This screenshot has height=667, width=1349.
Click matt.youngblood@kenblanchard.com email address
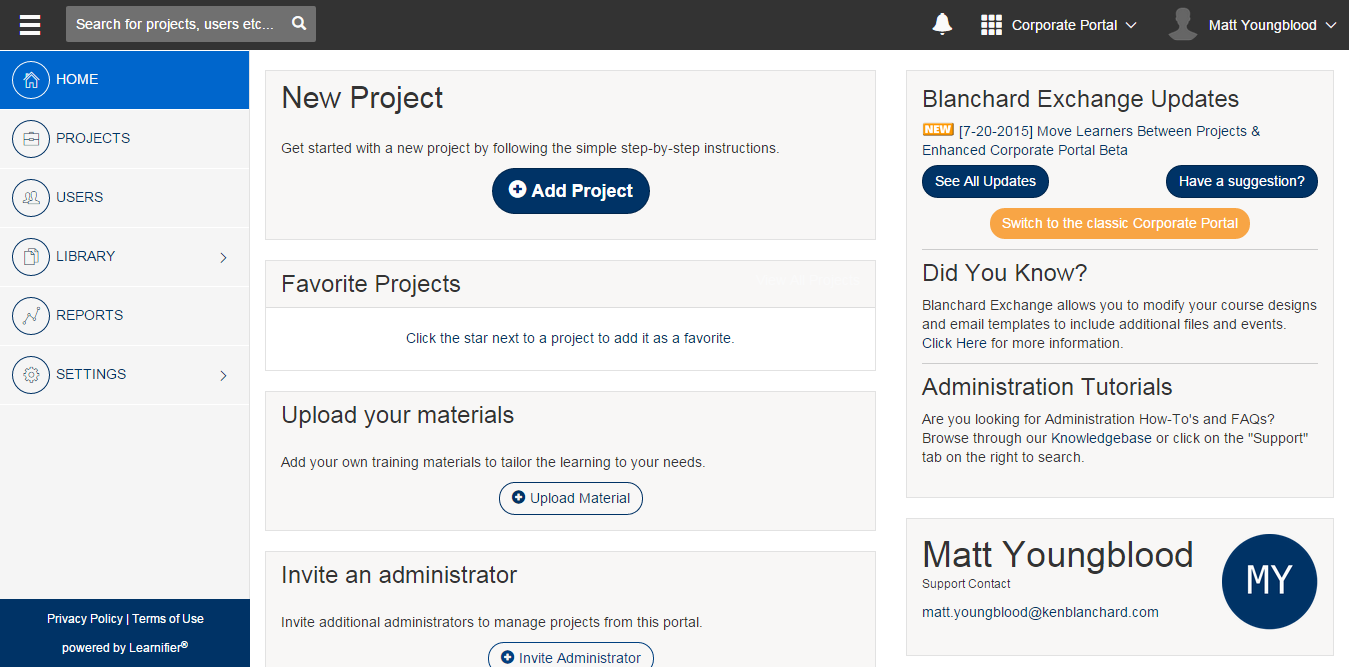pyautogui.click(x=1040, y=612)
